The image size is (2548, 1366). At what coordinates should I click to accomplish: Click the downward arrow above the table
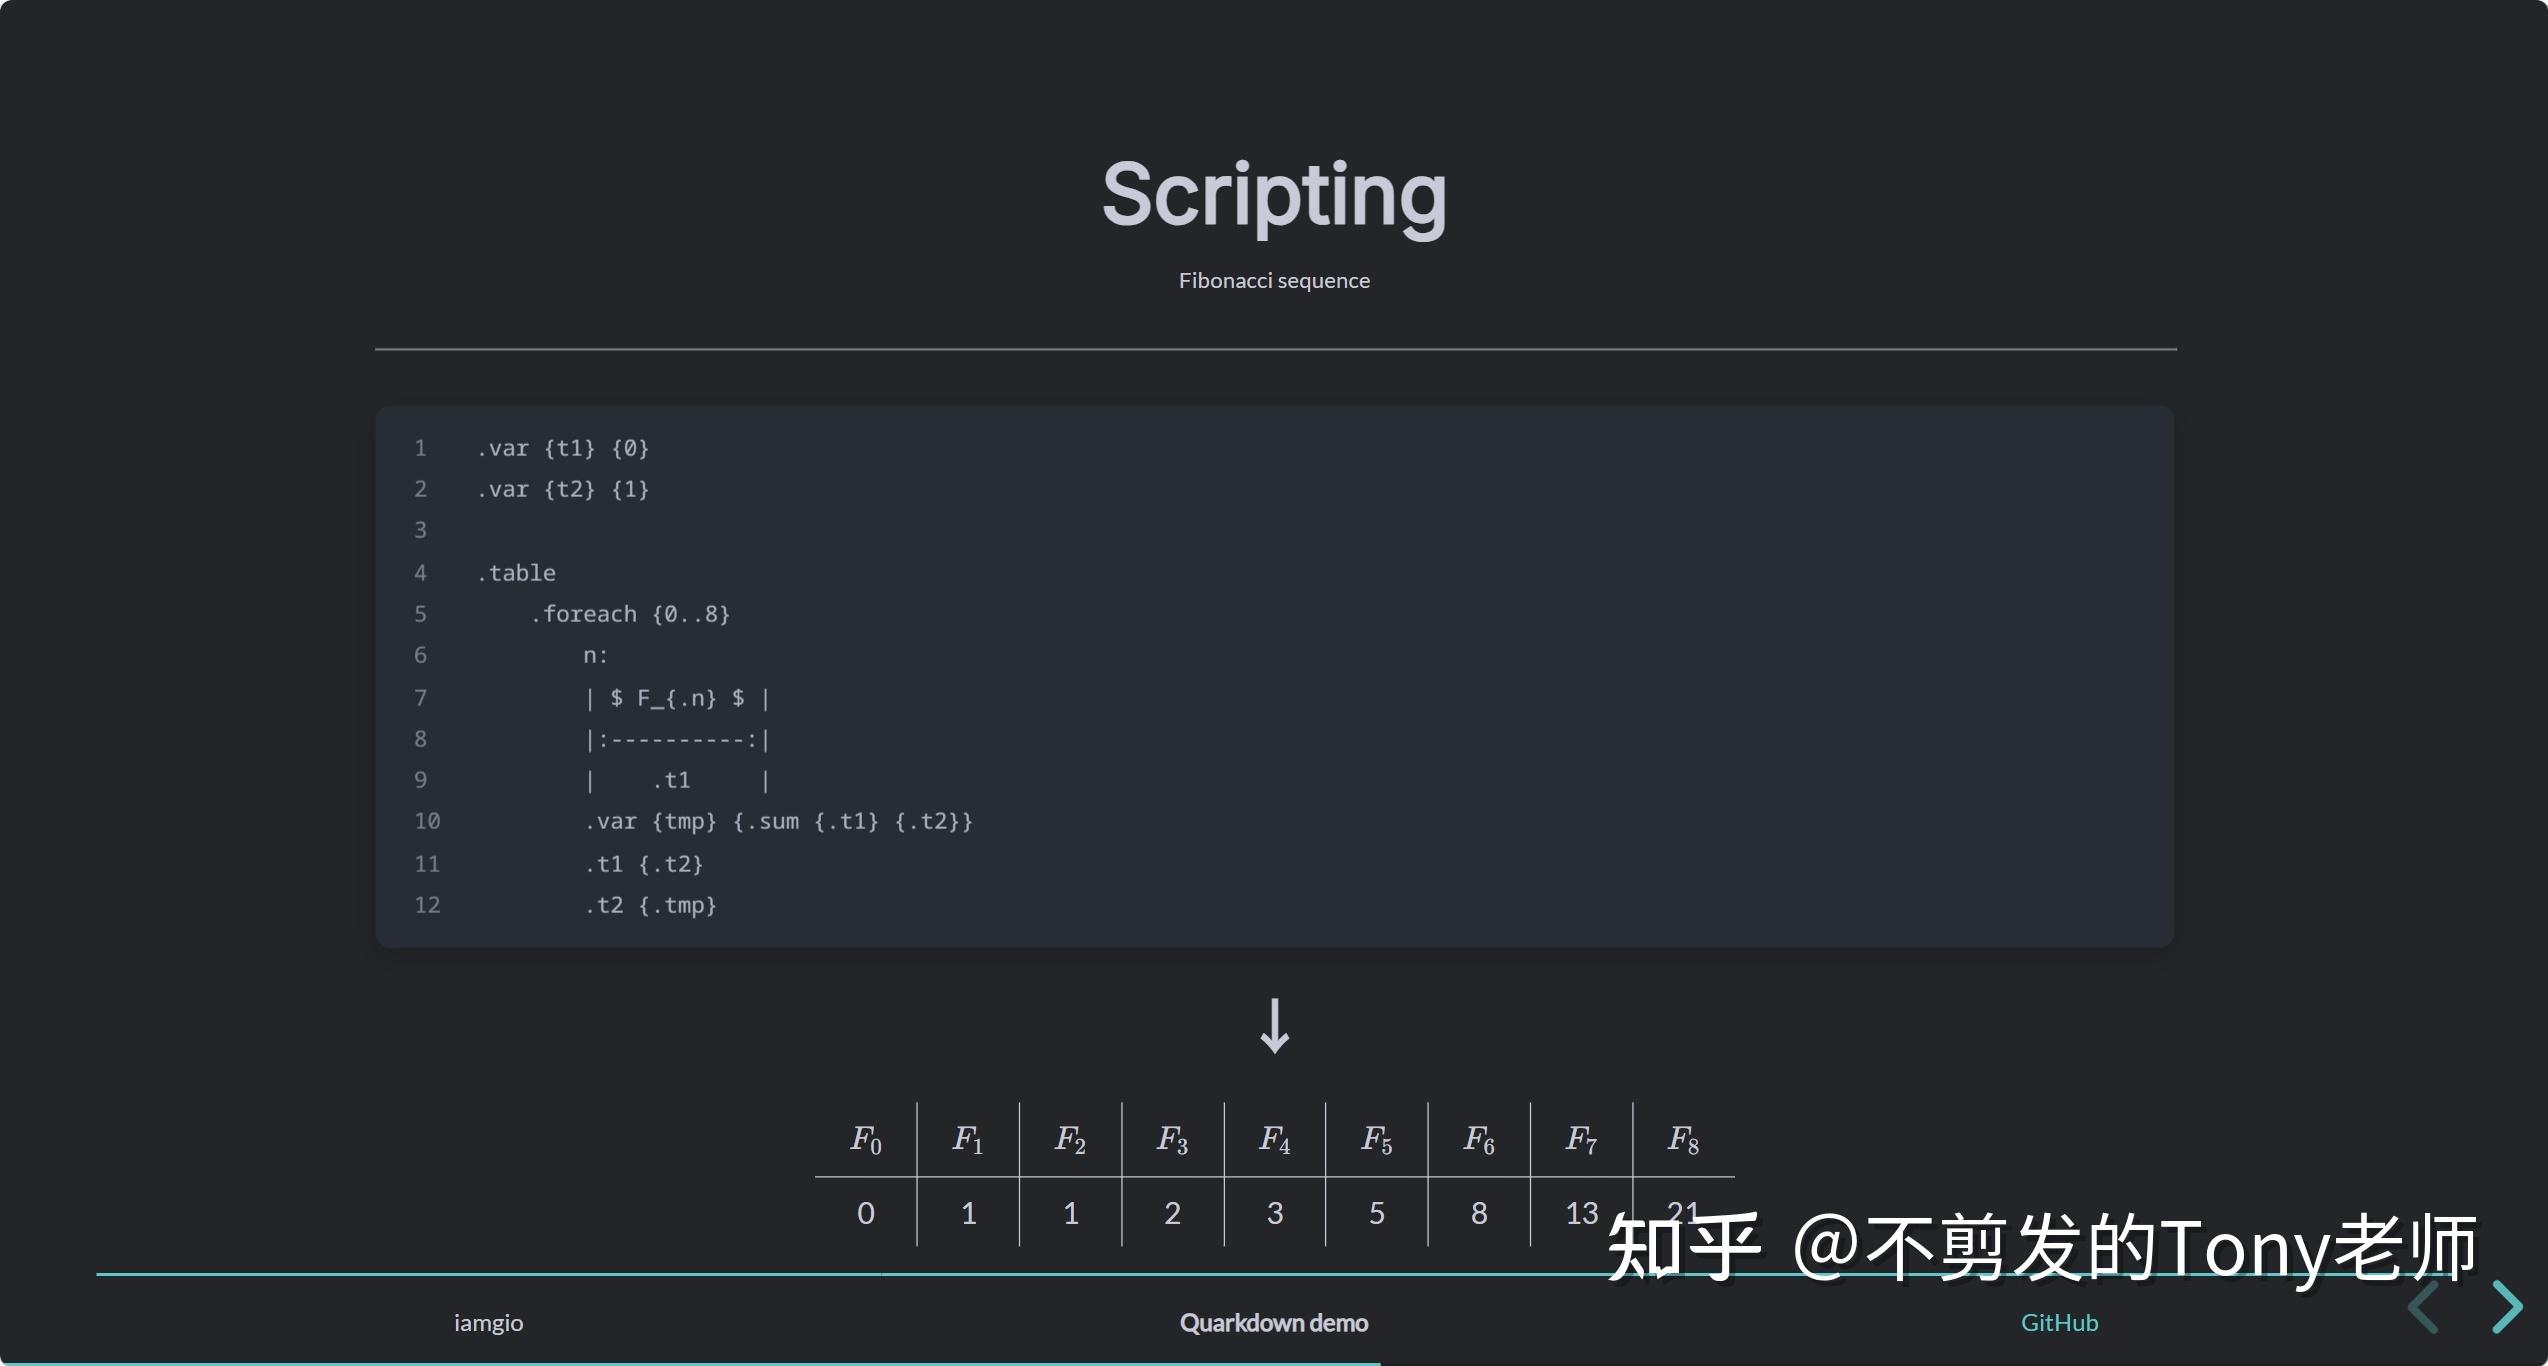point(1274,1026)
